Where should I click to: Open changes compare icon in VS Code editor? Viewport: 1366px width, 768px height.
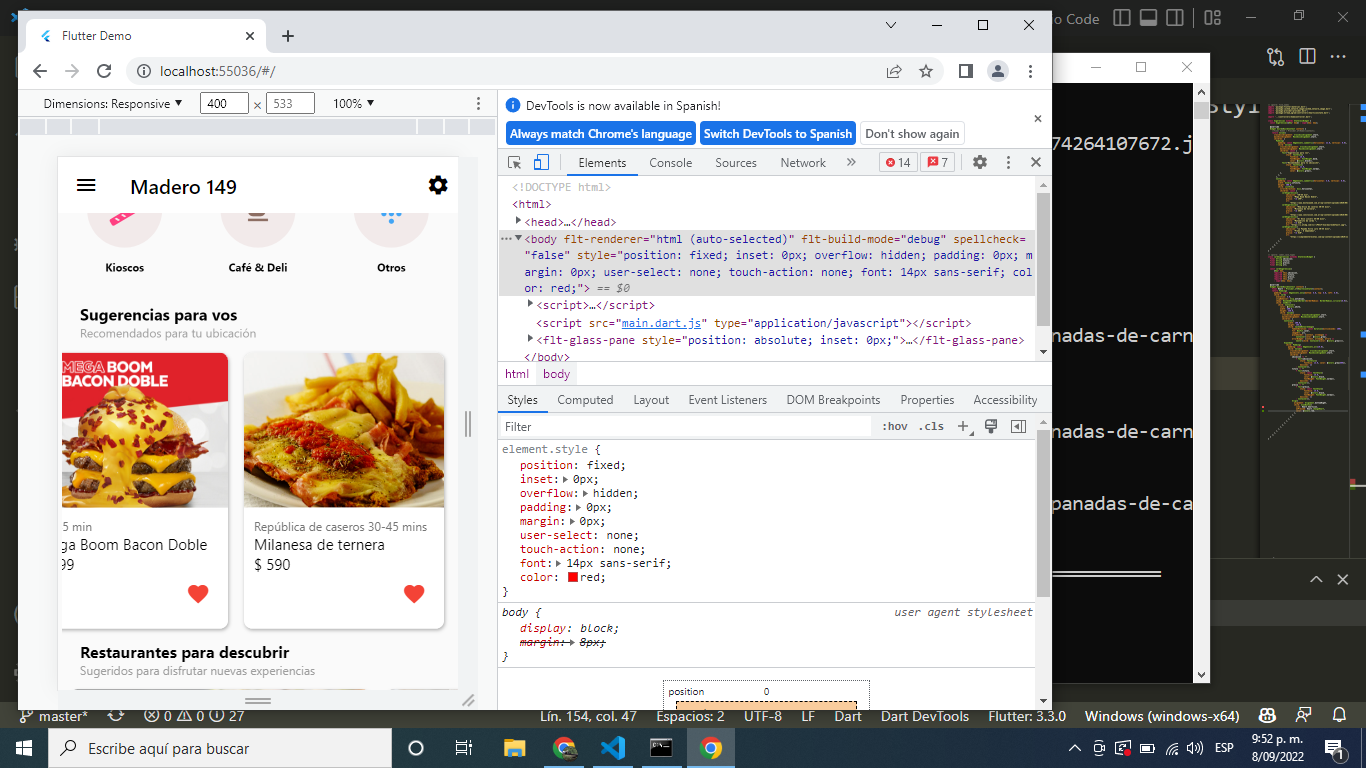coord(1275,57)
